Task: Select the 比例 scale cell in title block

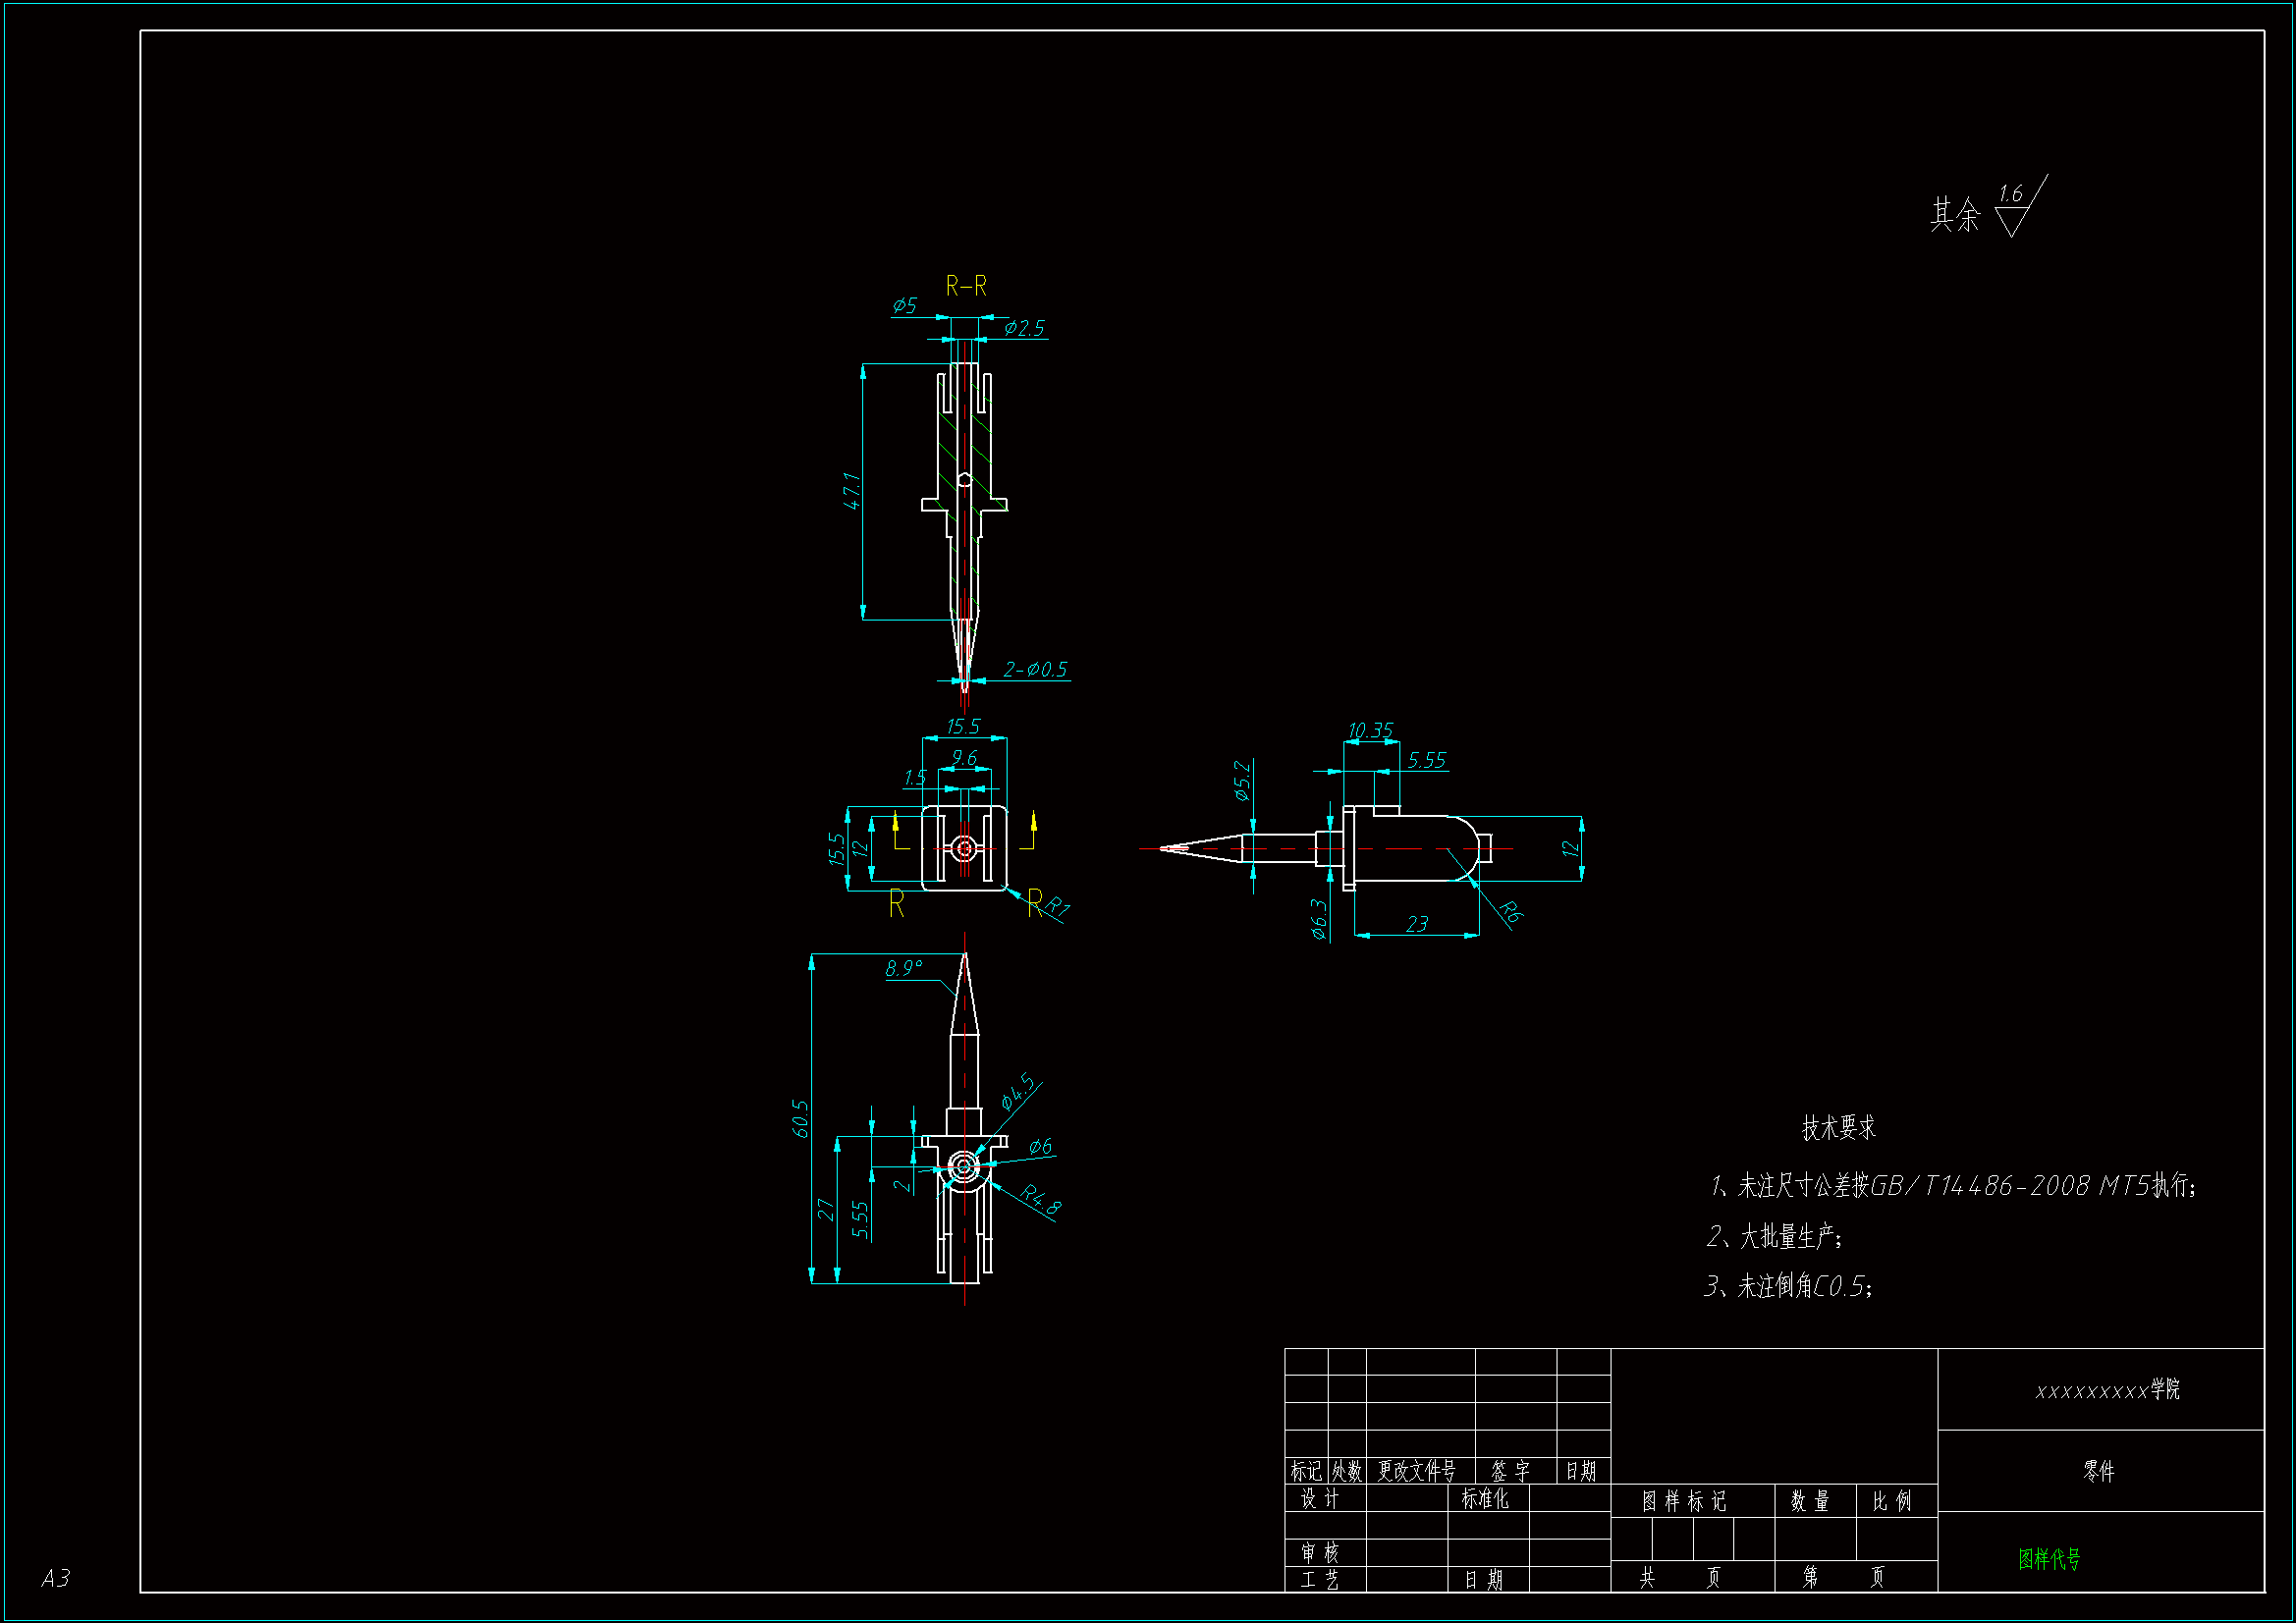Action: (x=1891, y=1501)
